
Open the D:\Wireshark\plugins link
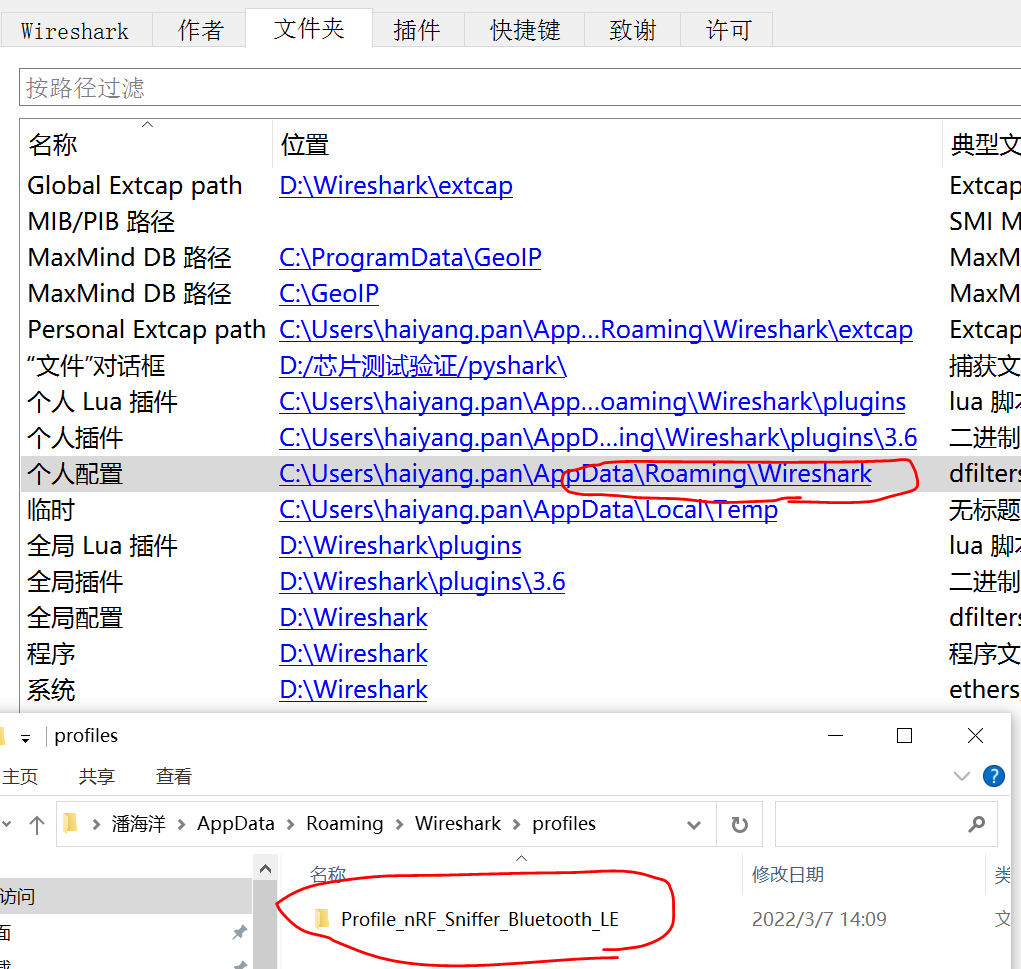tap(400, 545)
